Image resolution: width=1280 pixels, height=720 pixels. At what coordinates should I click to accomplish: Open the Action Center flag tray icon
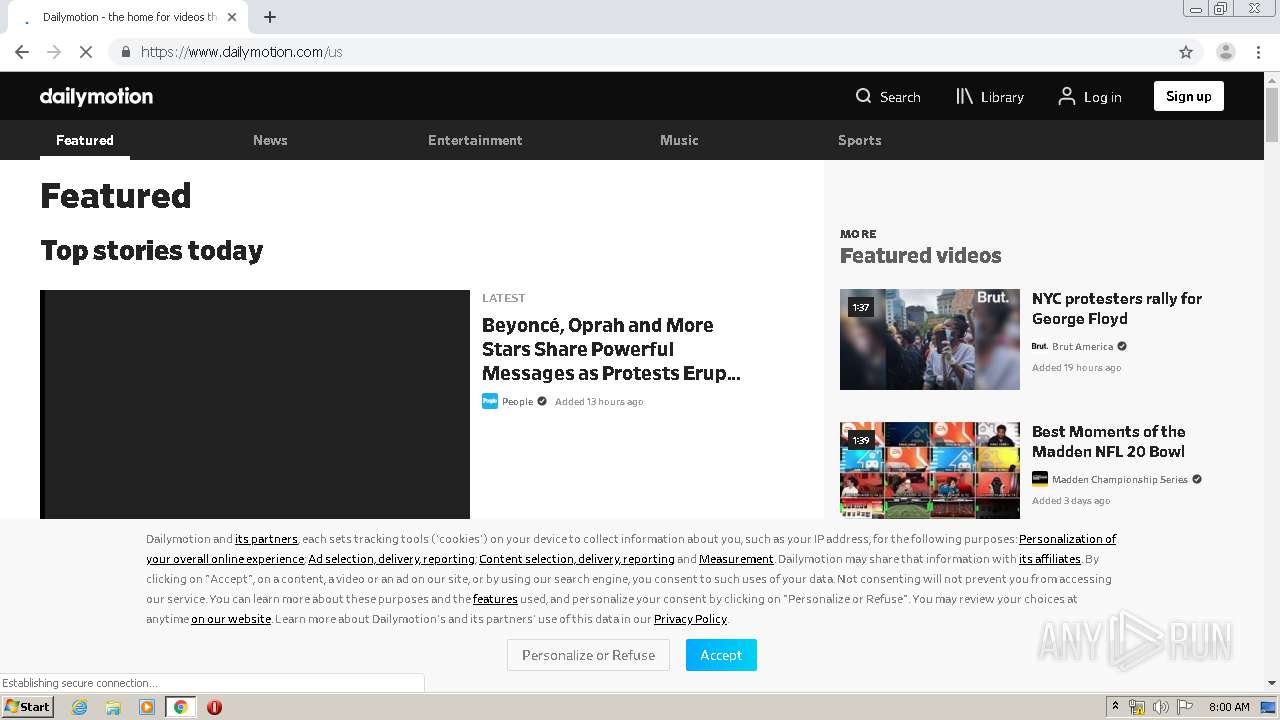coord(1185,707)
